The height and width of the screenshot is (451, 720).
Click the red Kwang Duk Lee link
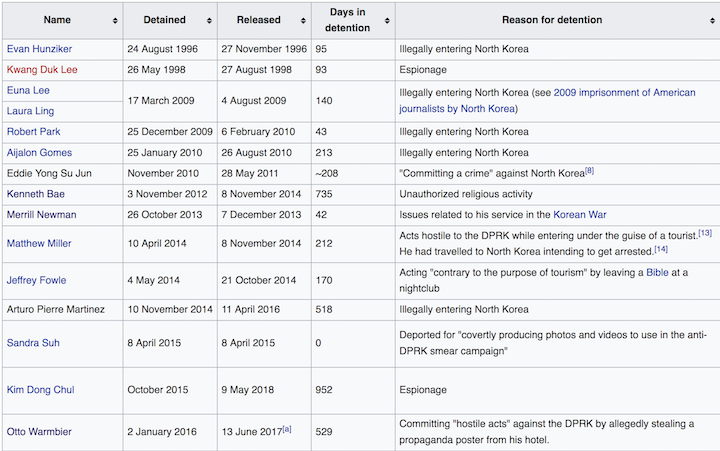42,70
